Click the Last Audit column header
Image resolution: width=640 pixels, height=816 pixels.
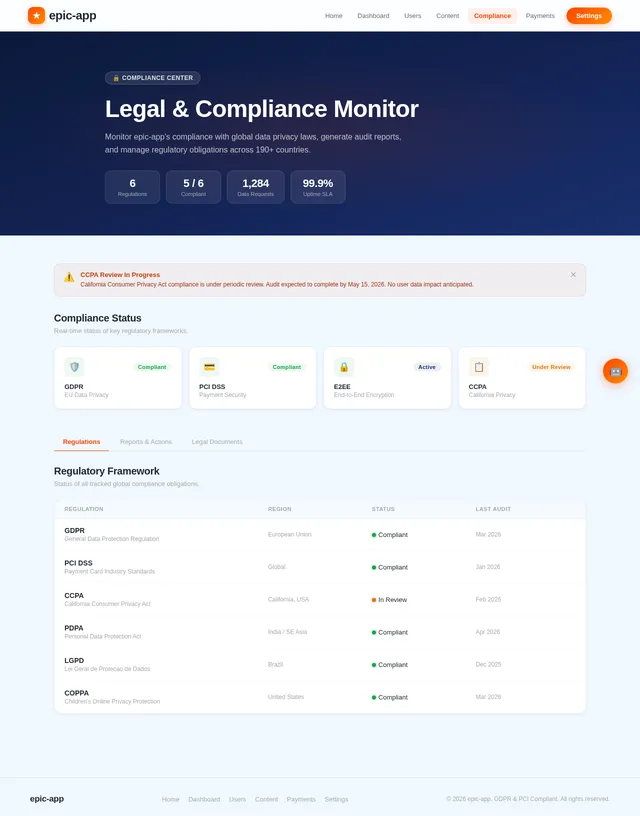coord(493,509)
